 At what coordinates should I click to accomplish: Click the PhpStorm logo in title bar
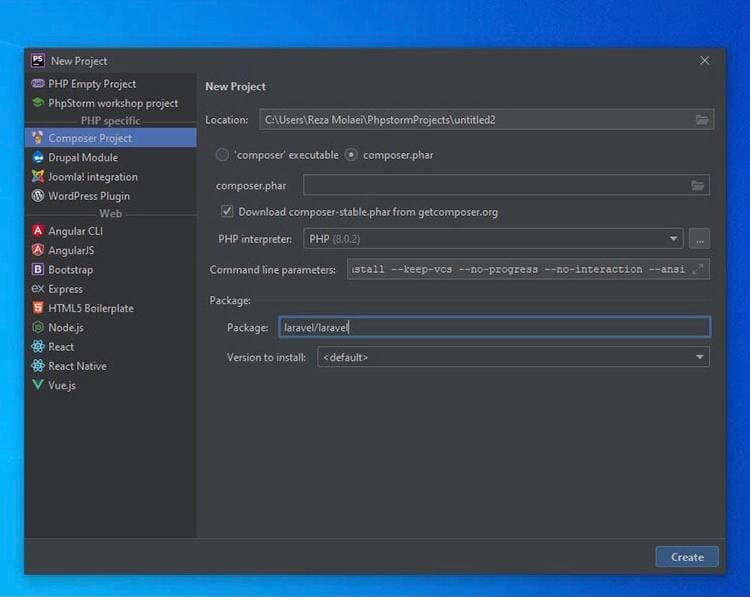click(x=38, y=60)
